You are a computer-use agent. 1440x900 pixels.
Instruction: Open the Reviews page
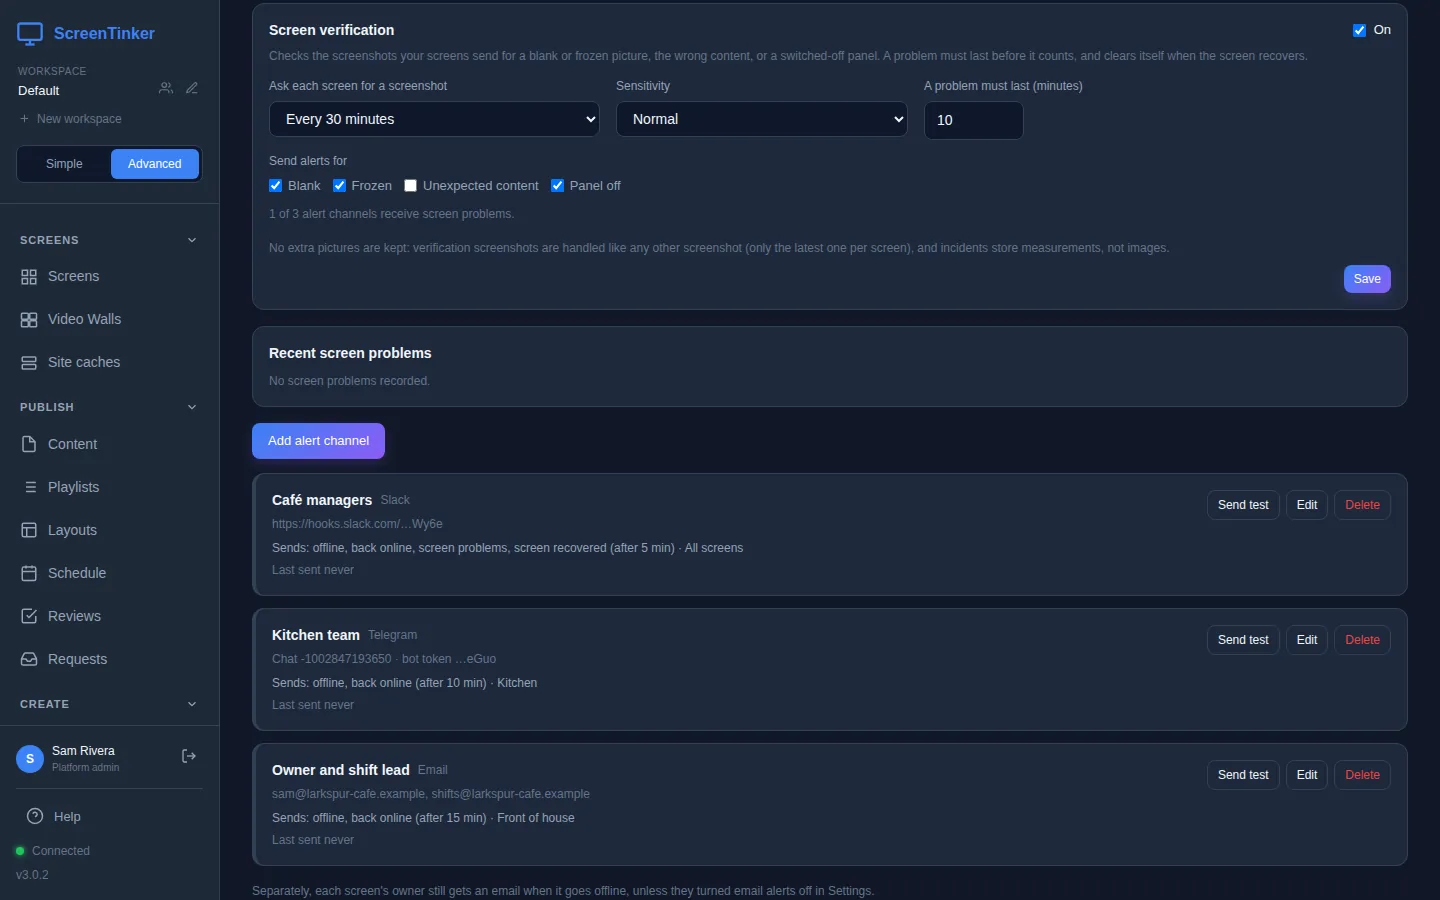click(109, 616)
